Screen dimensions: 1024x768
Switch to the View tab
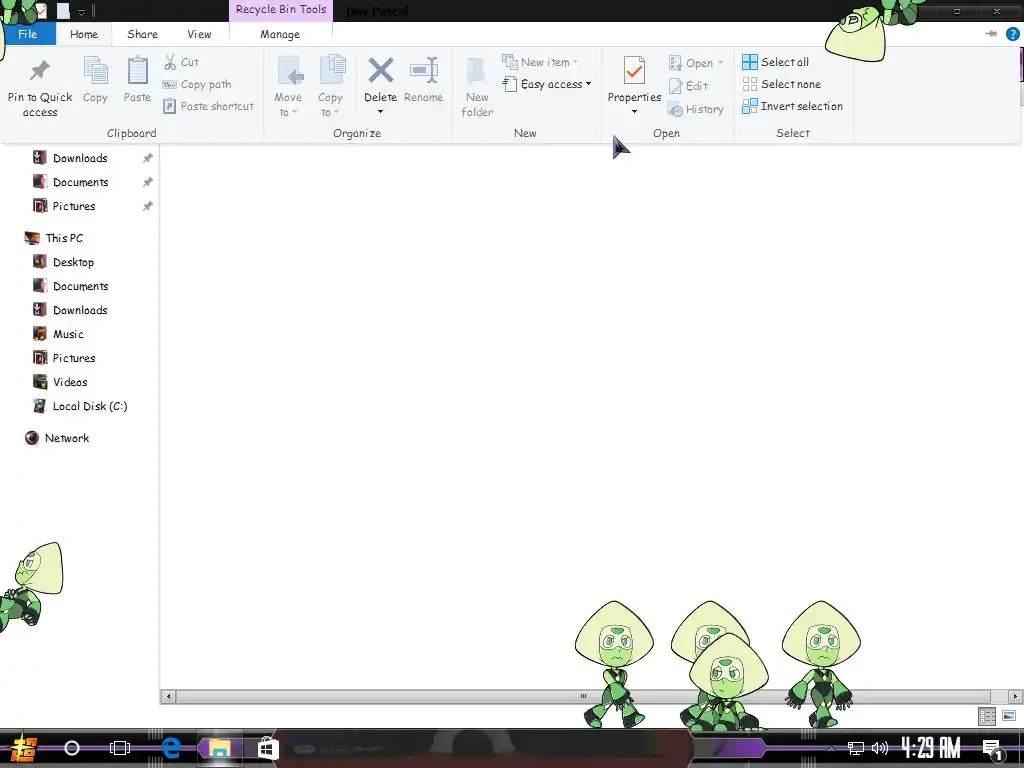[199, 34]
